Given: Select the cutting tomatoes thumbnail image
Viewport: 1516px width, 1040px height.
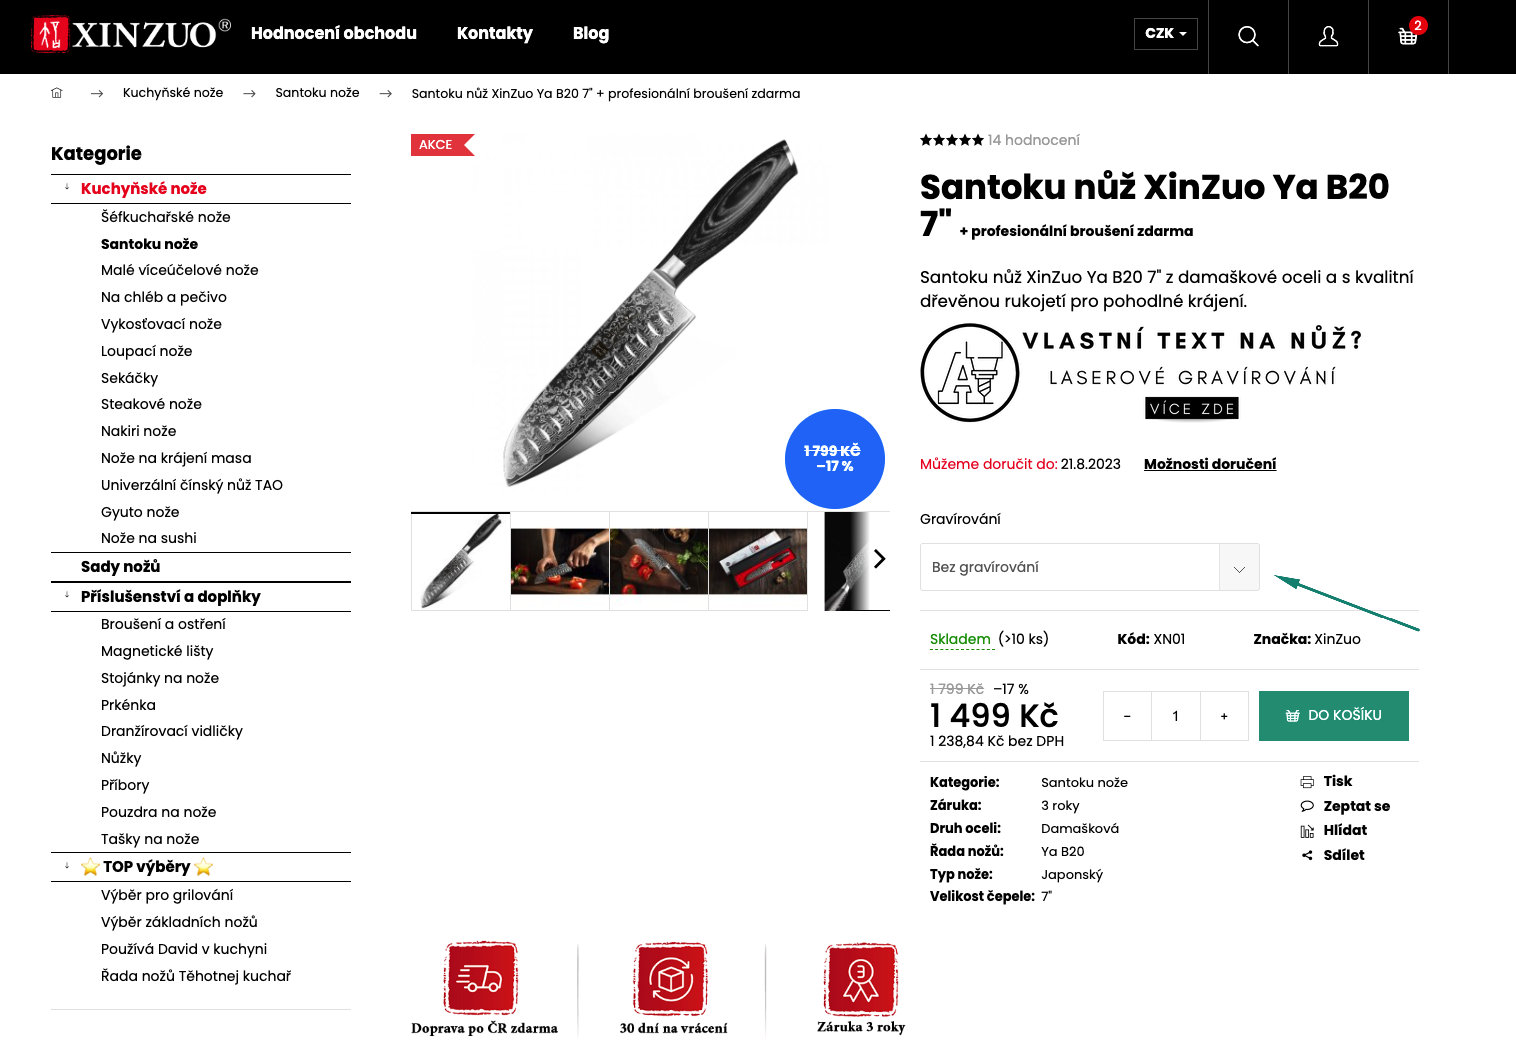Looking at the screenshot, I should pos(560,561).
